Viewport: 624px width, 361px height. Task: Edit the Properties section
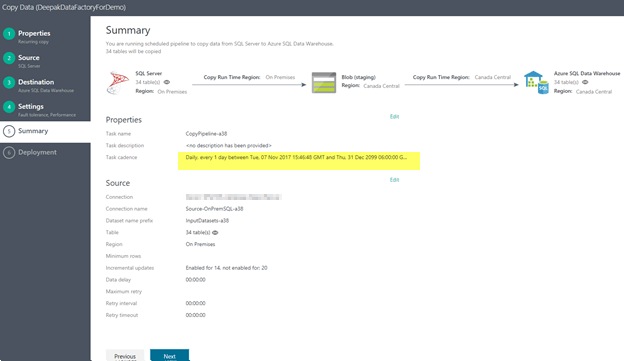[394, 117]
